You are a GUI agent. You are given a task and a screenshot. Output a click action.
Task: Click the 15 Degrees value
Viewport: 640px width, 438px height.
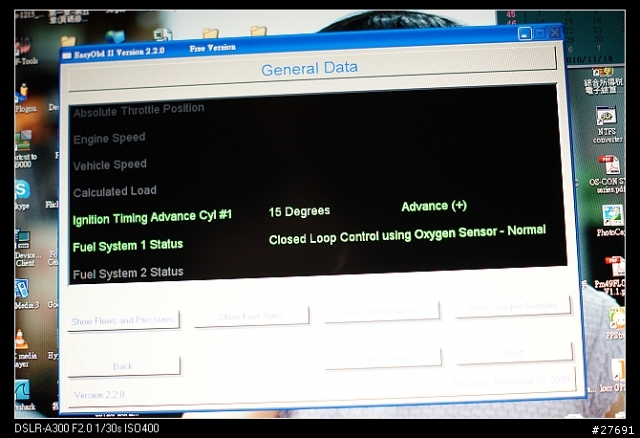tap(299, 211)
